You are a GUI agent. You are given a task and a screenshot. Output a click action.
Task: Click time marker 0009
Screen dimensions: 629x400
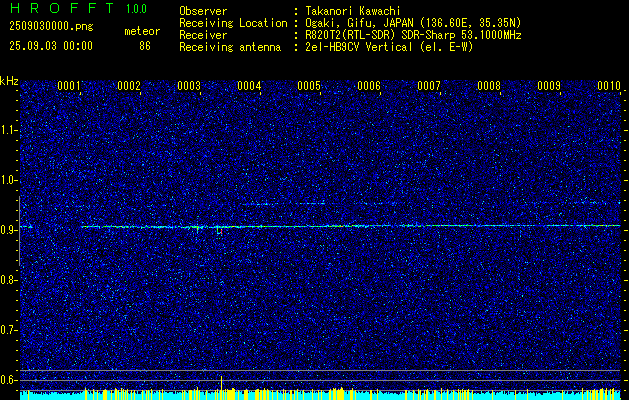point(549,85)
